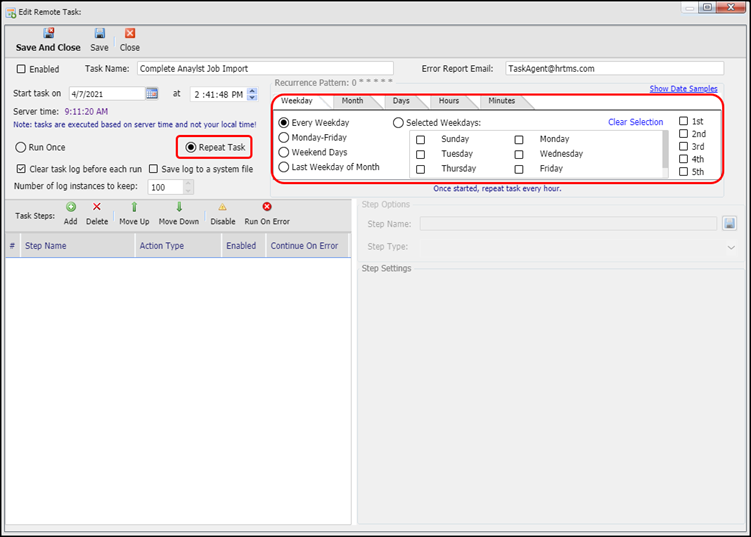Click the Step Name column header

pyautogui.click(x=78, y=246)
